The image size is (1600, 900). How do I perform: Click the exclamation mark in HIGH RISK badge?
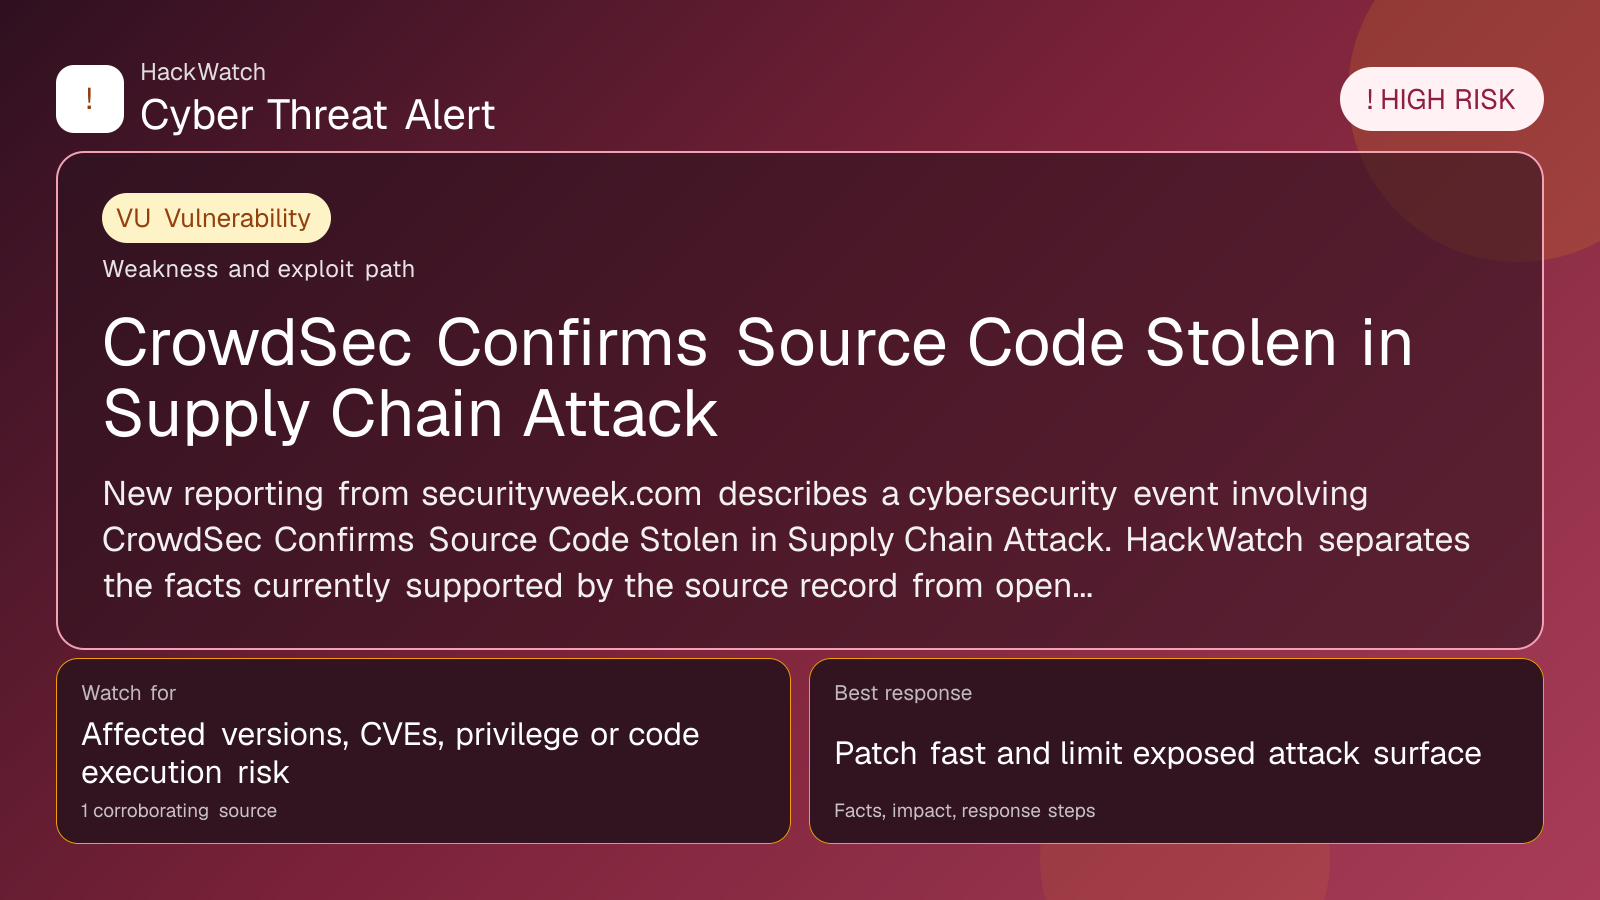click(x=1370, y=100)
